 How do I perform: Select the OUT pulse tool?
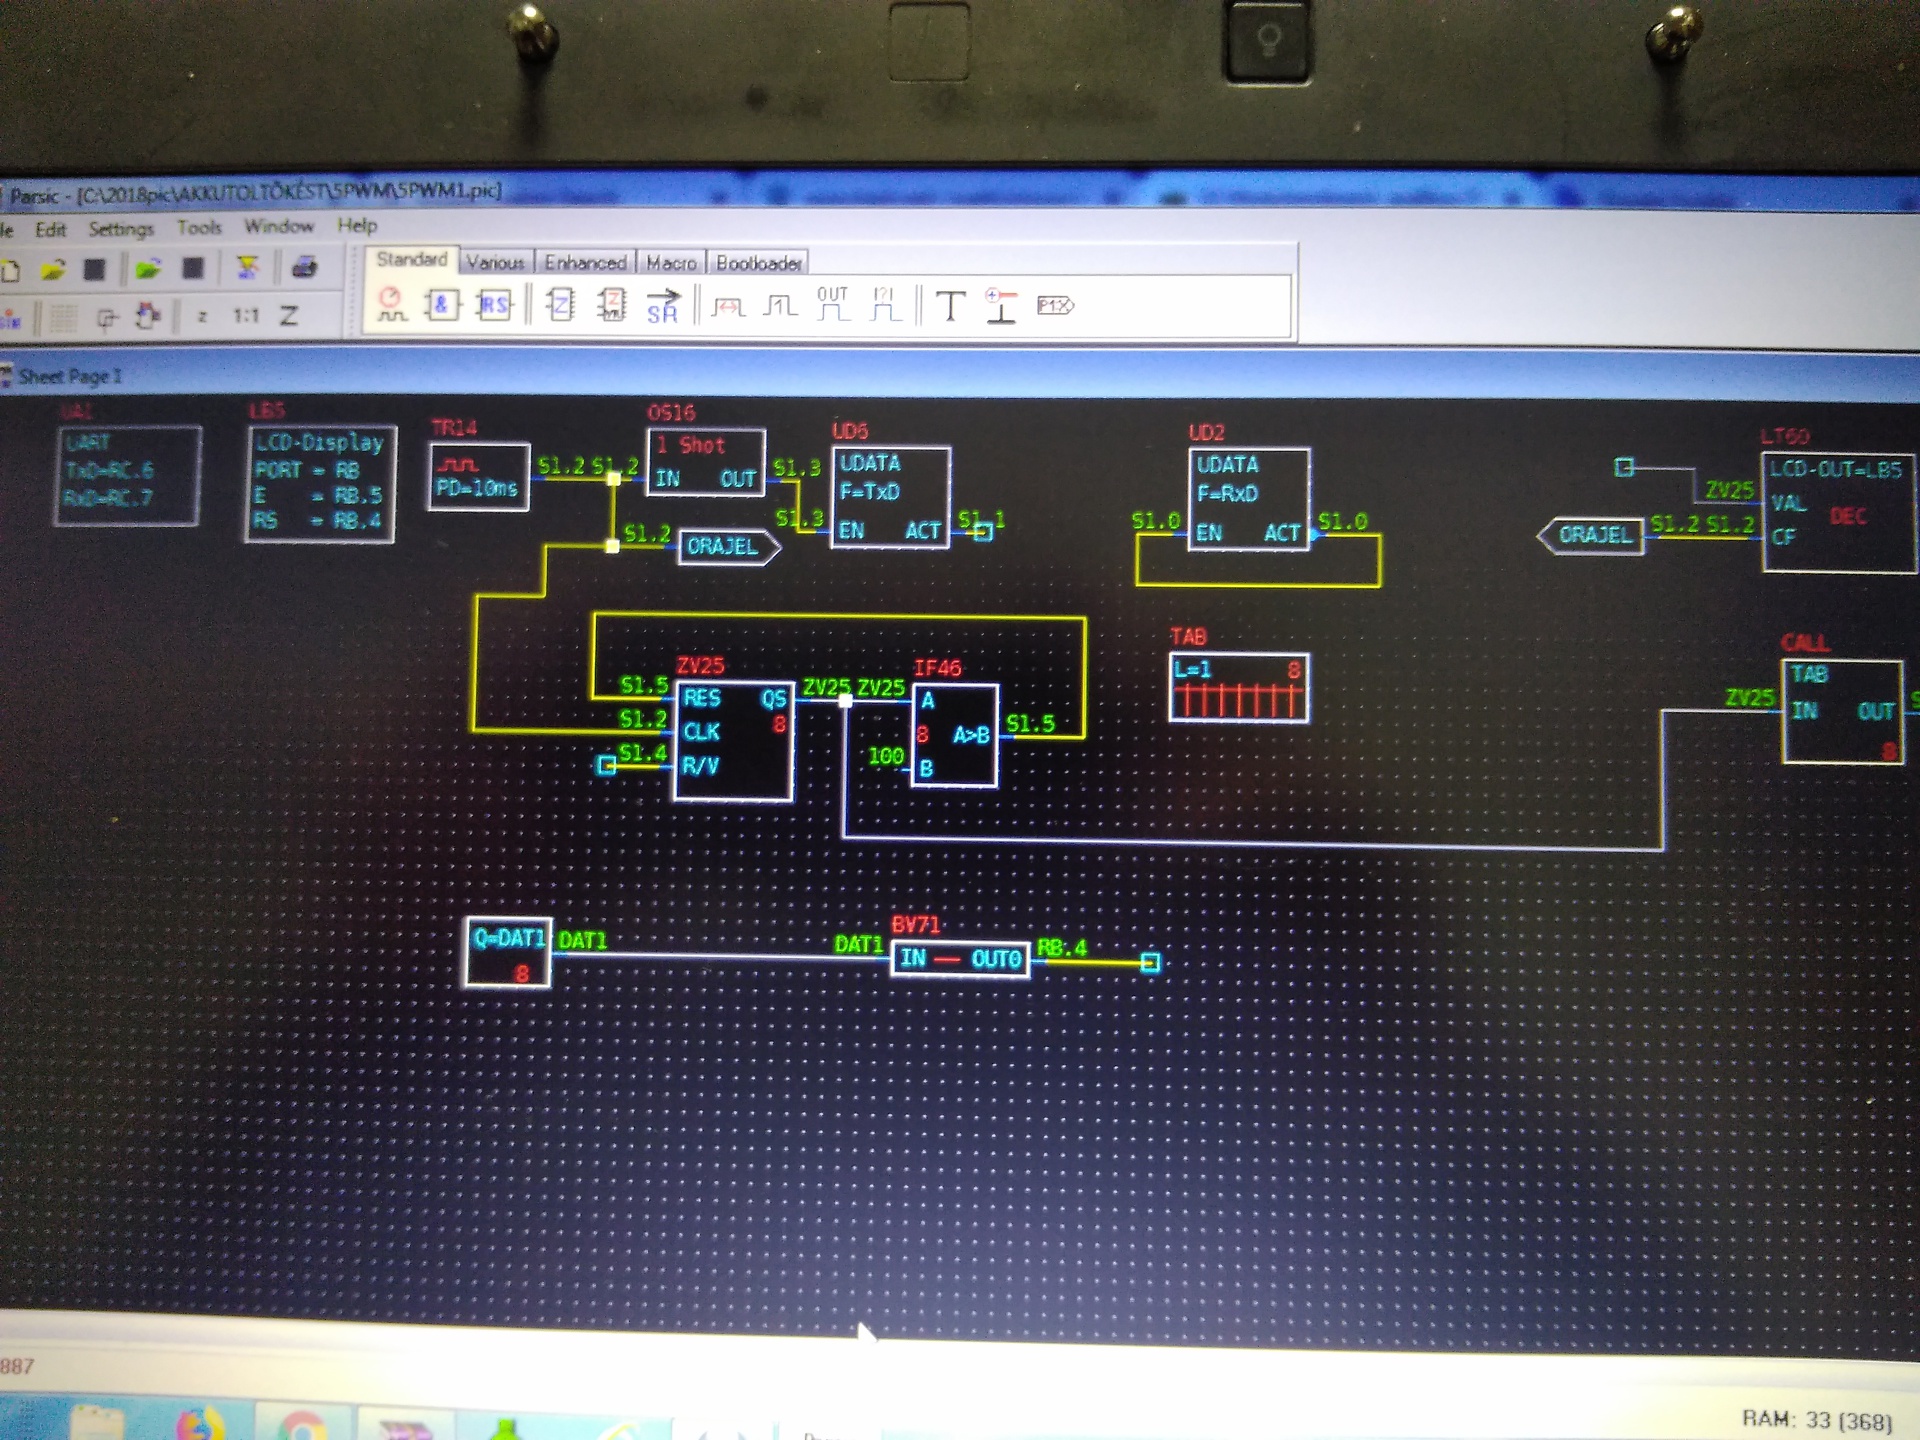pyautogui.click(x=832, y=304)
